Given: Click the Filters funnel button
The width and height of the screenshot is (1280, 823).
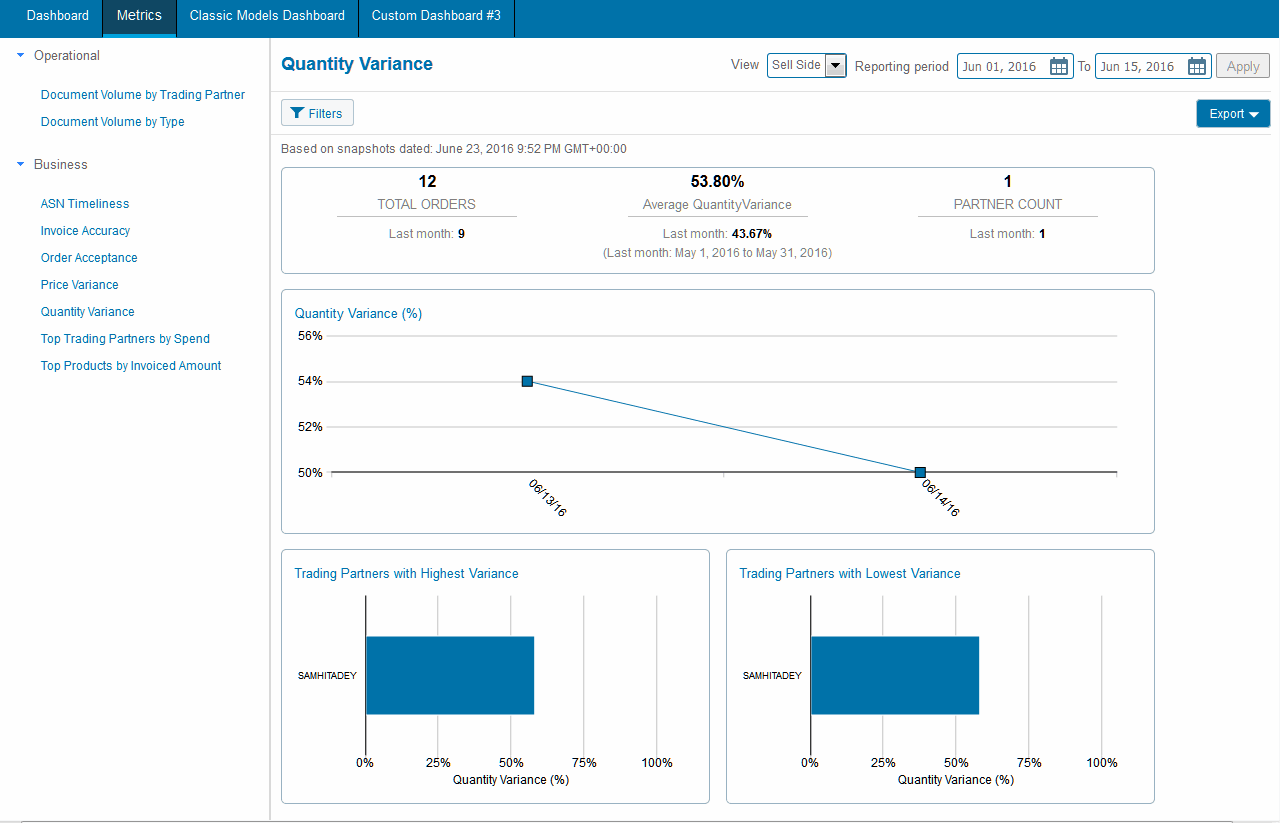Looking at the screenshot, I should coord(317,113).
